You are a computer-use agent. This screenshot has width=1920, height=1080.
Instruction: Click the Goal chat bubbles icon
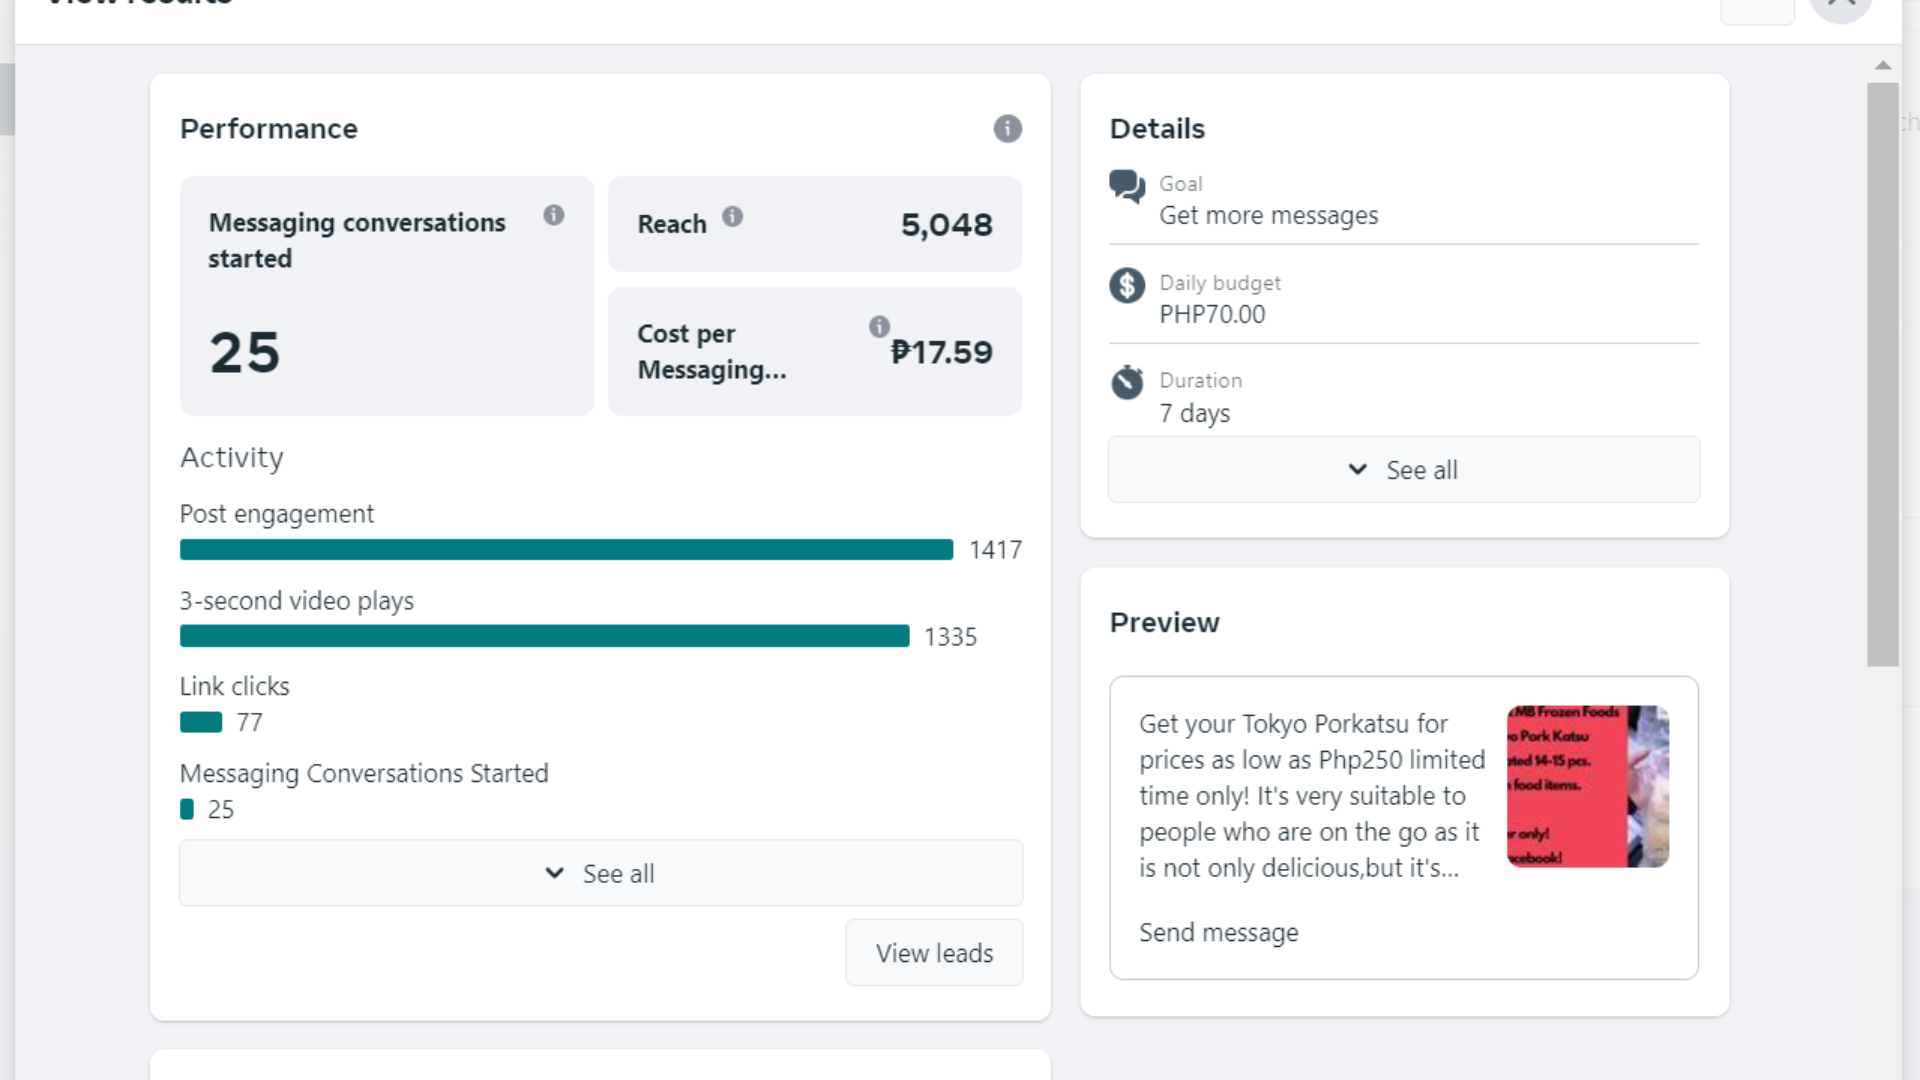[x=1127, y=187]
